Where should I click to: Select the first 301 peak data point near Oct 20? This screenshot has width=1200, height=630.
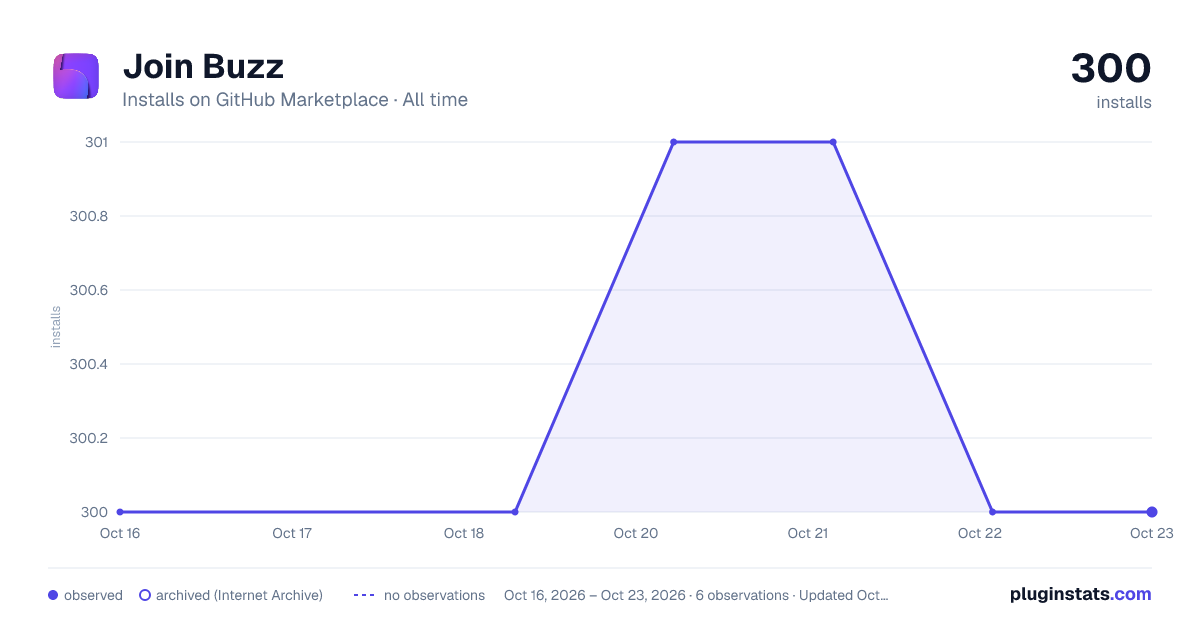point(673,142)
